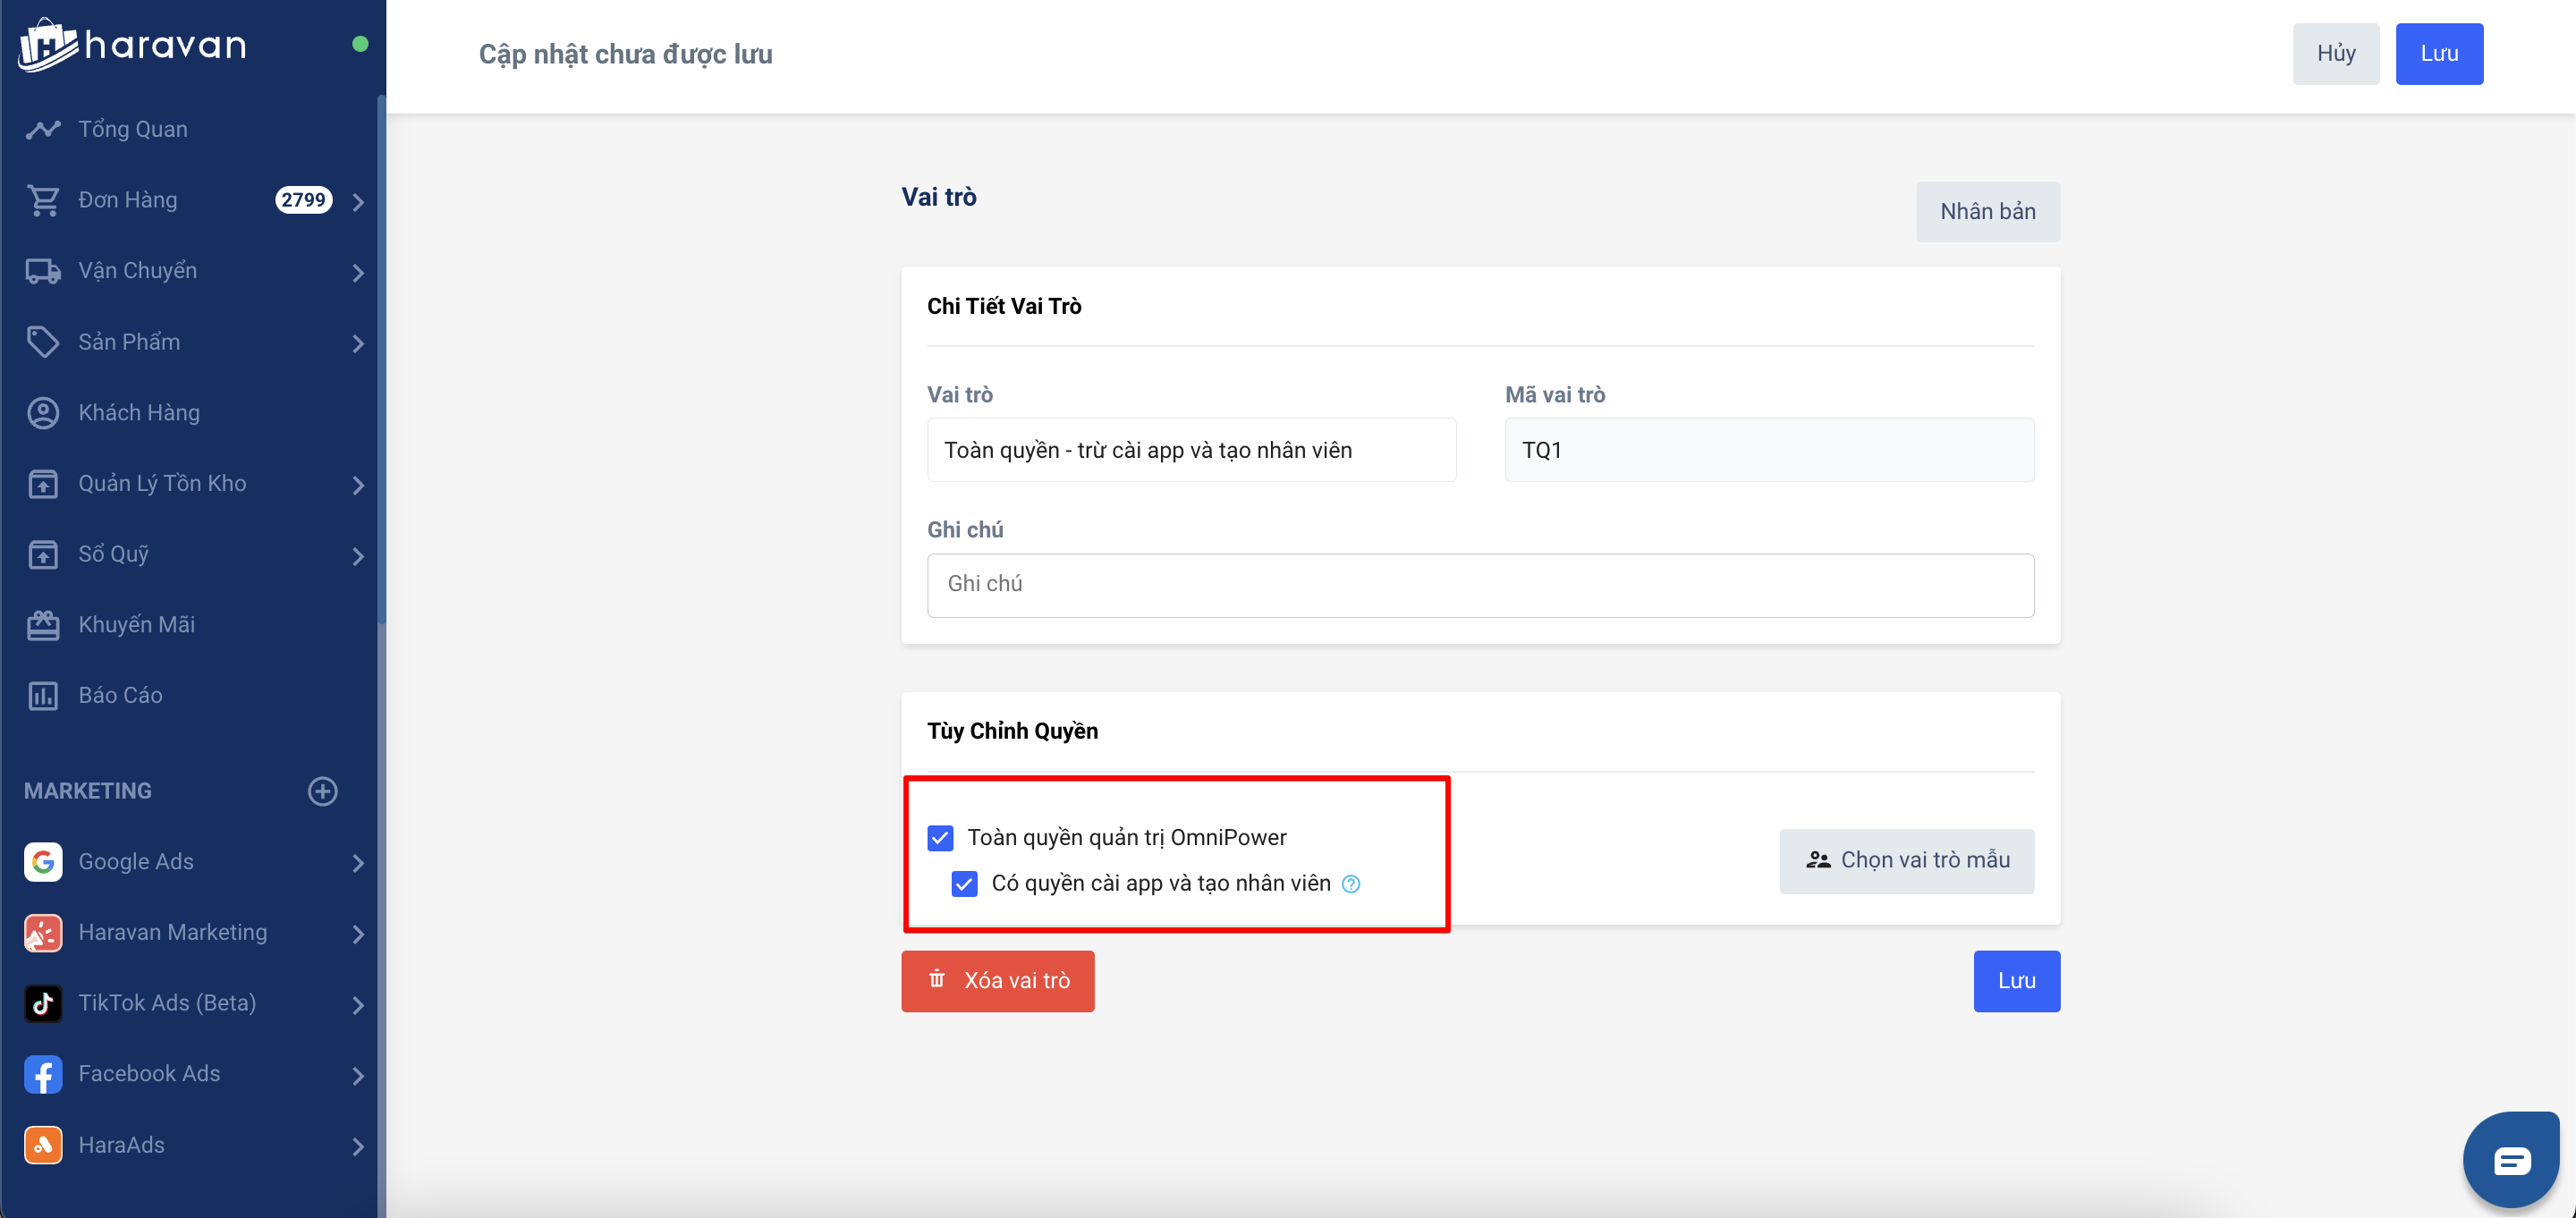Open the Đơn Hàng menu item
2576x1218 pixels.
tap(188, 200)
